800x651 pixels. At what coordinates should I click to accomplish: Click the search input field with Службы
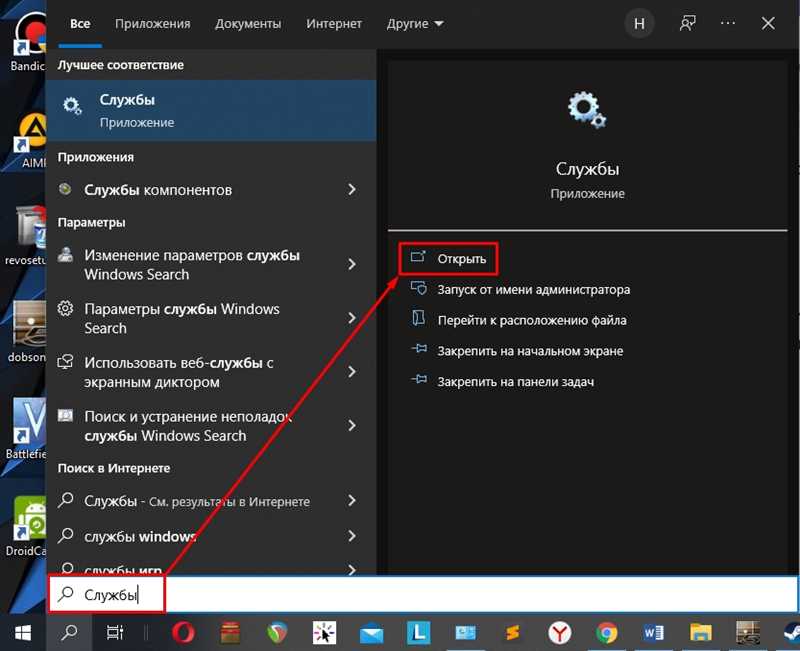tap(422, 595)
